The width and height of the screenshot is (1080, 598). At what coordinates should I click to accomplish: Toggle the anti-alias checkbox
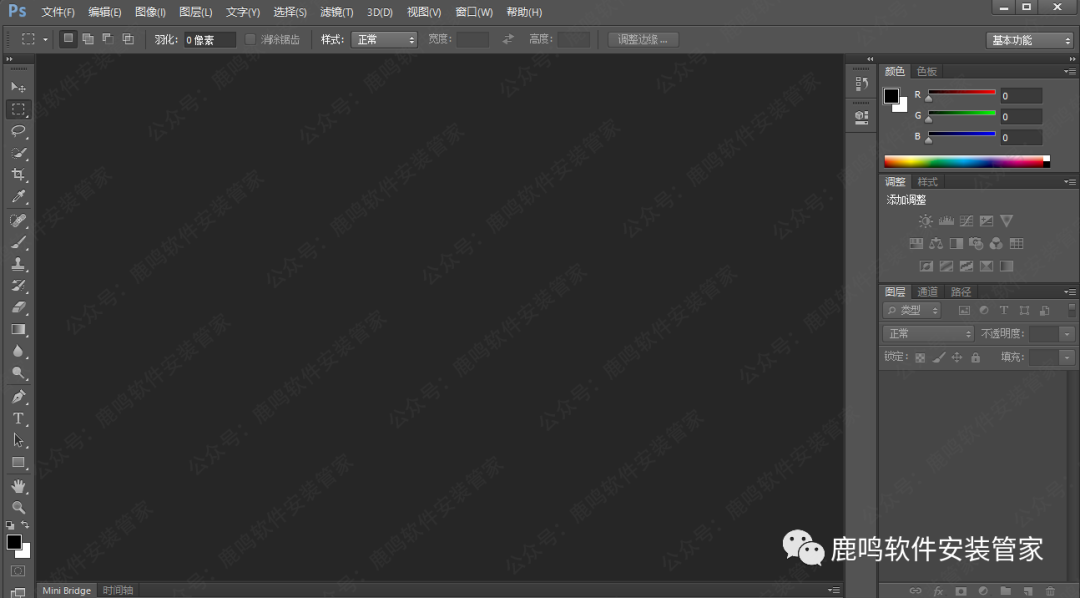click(251, 40)
